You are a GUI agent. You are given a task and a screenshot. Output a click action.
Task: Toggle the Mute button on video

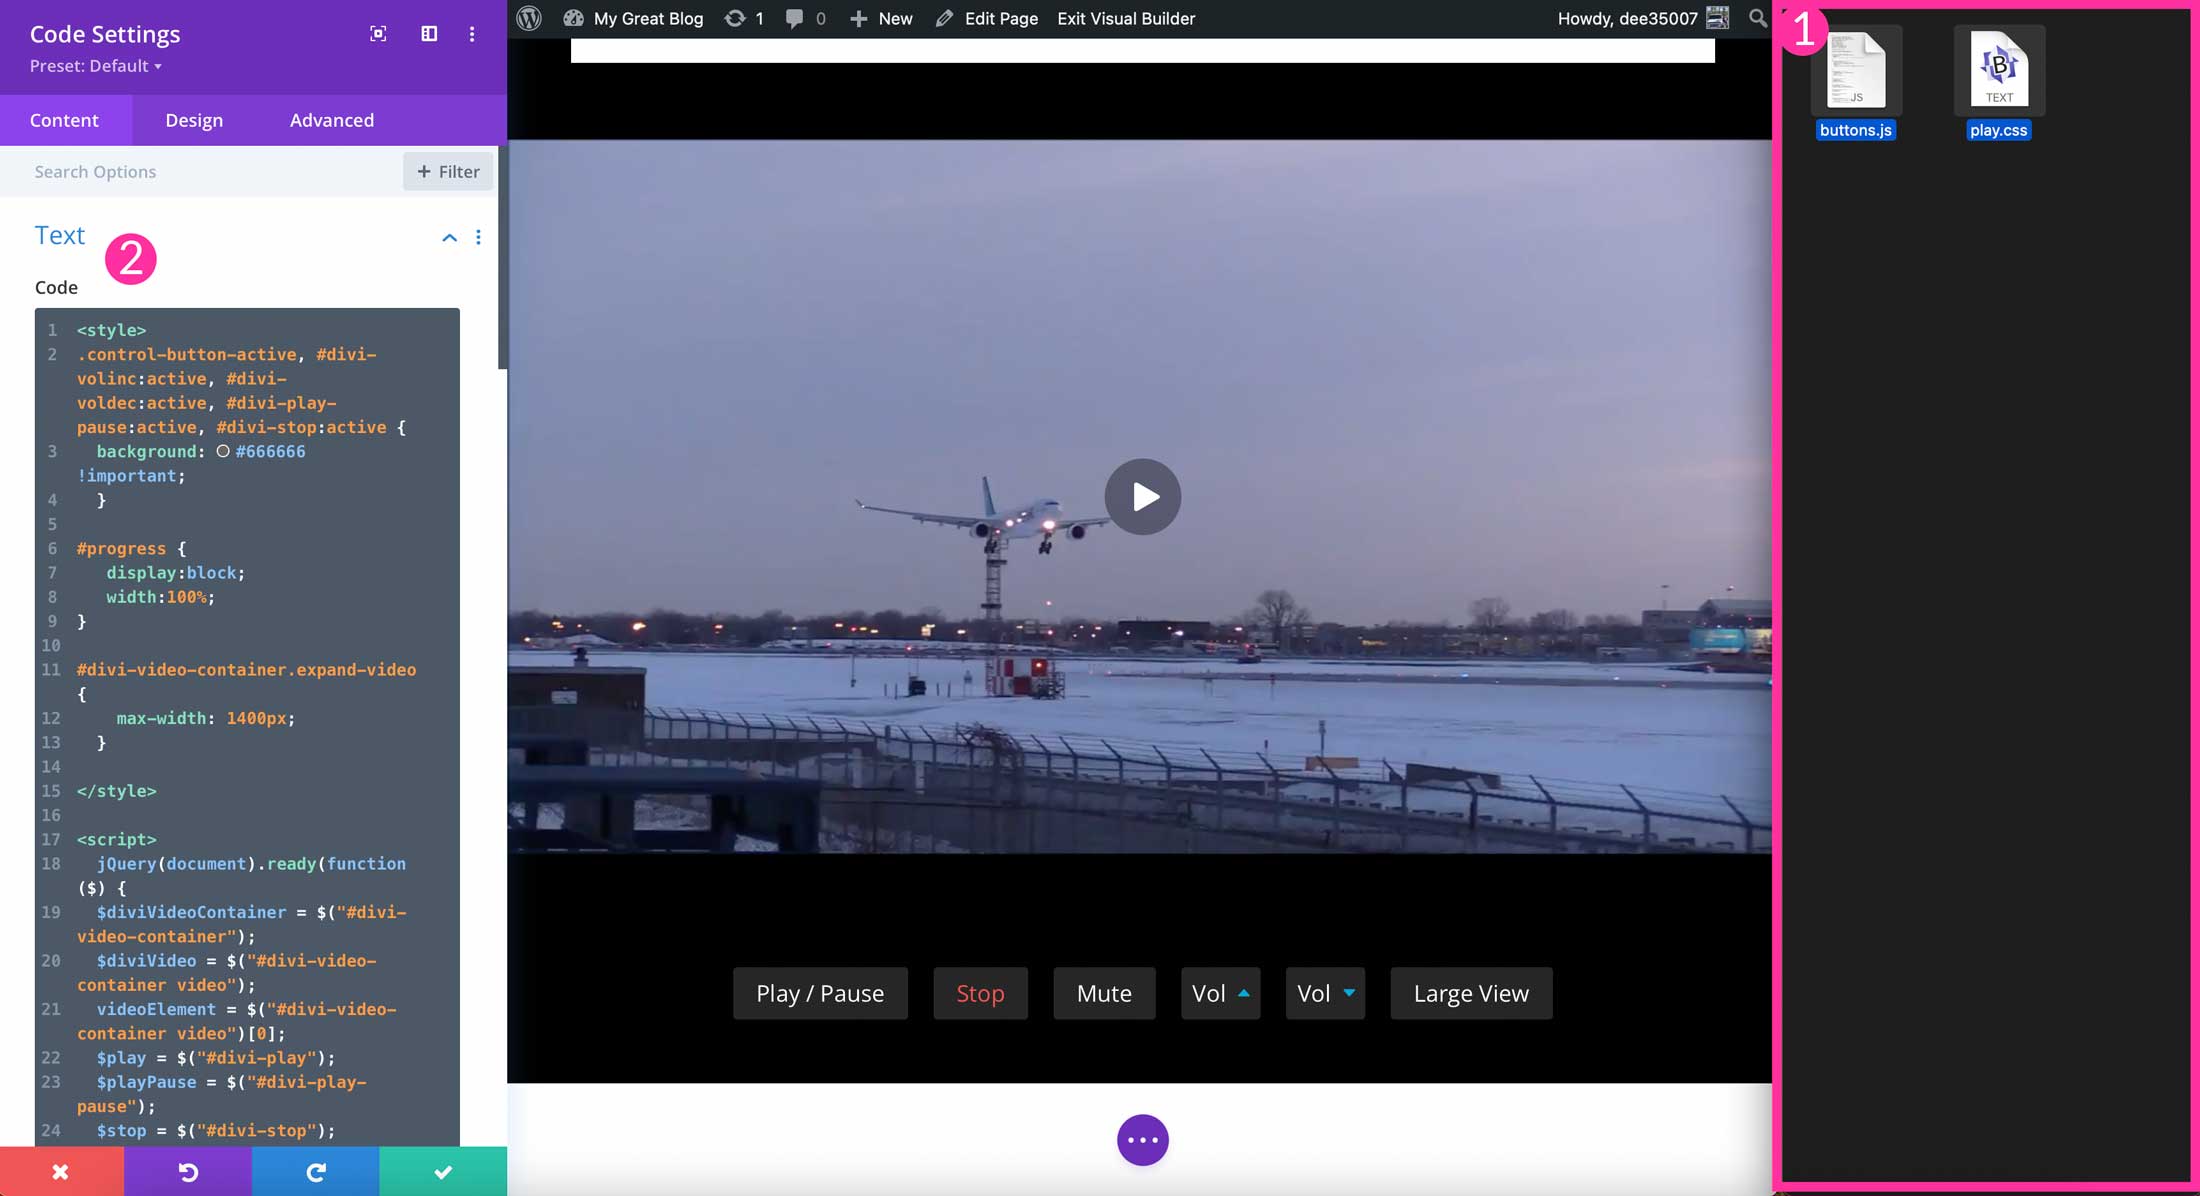(x=1104, y=991)
